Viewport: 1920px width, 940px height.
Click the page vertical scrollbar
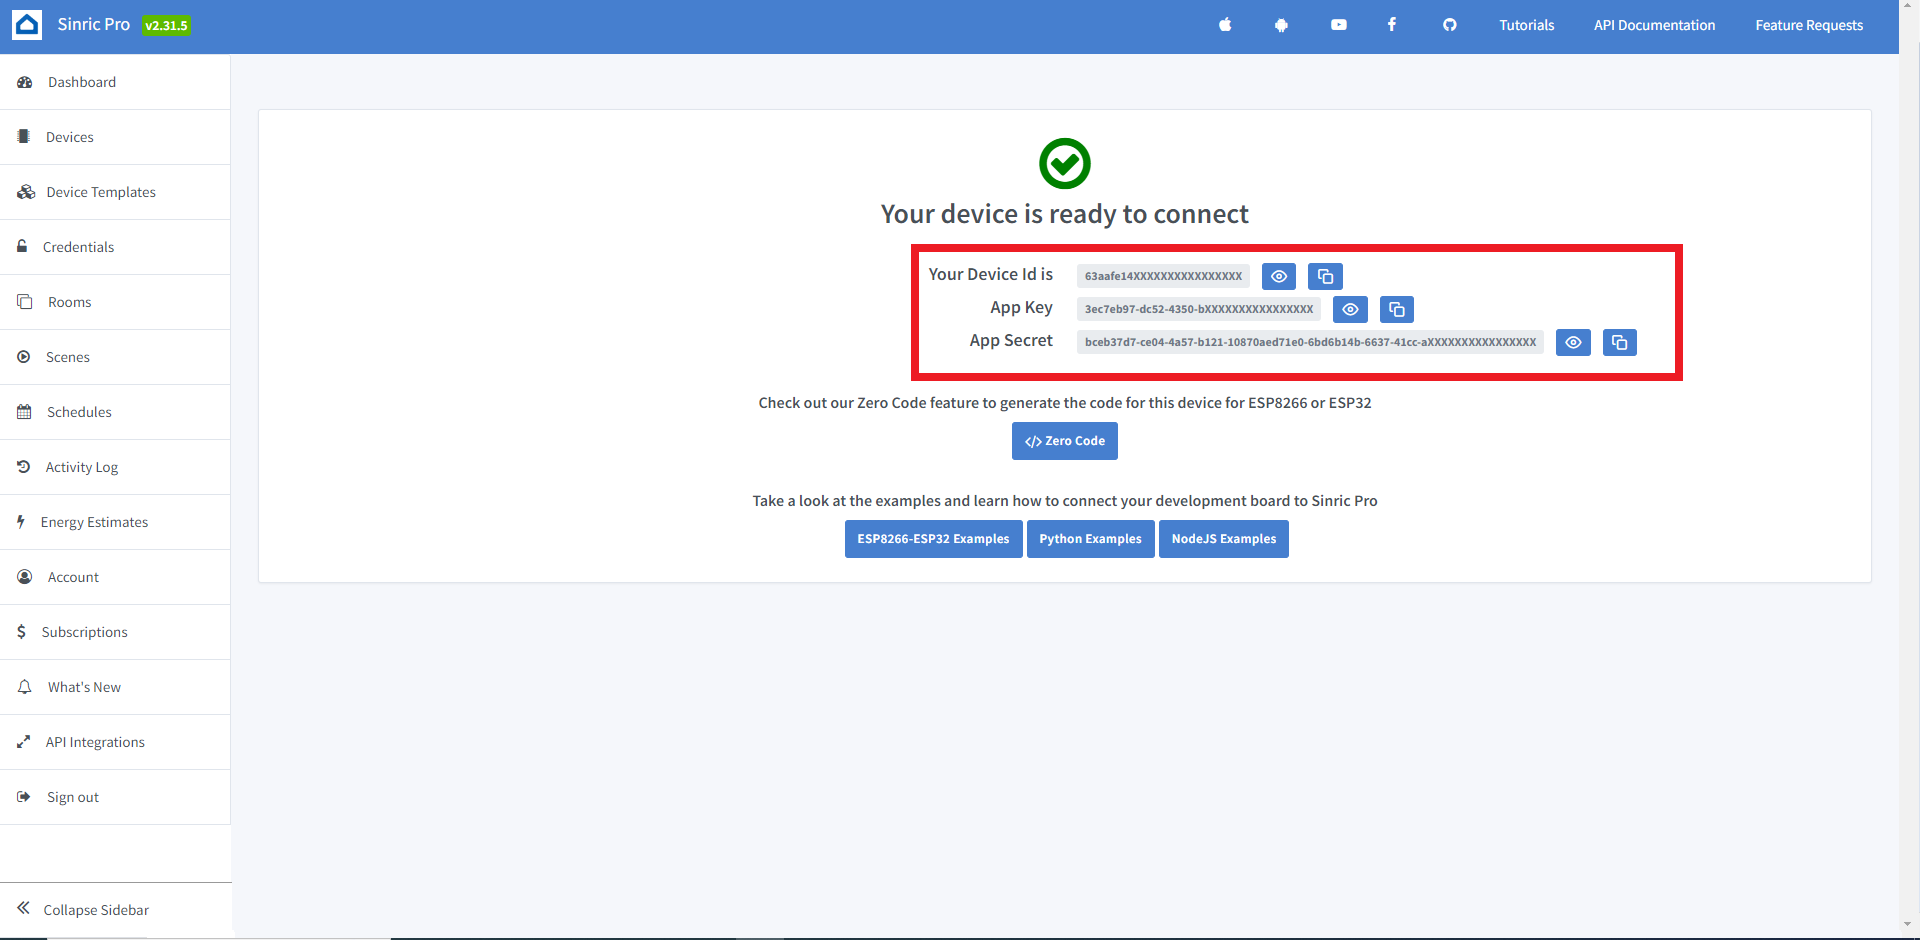1909,470
